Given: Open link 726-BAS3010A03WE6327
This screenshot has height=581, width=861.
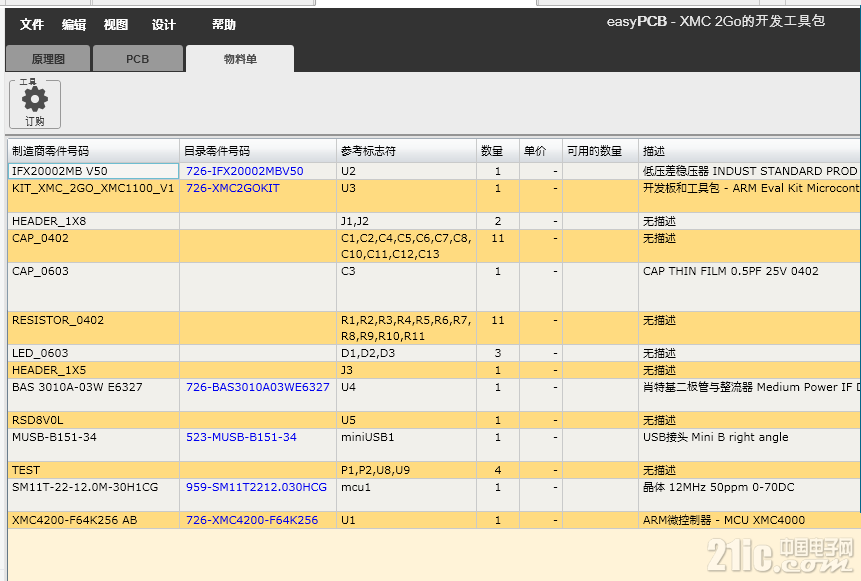Looking at the screenshot, I should [258, 387].
